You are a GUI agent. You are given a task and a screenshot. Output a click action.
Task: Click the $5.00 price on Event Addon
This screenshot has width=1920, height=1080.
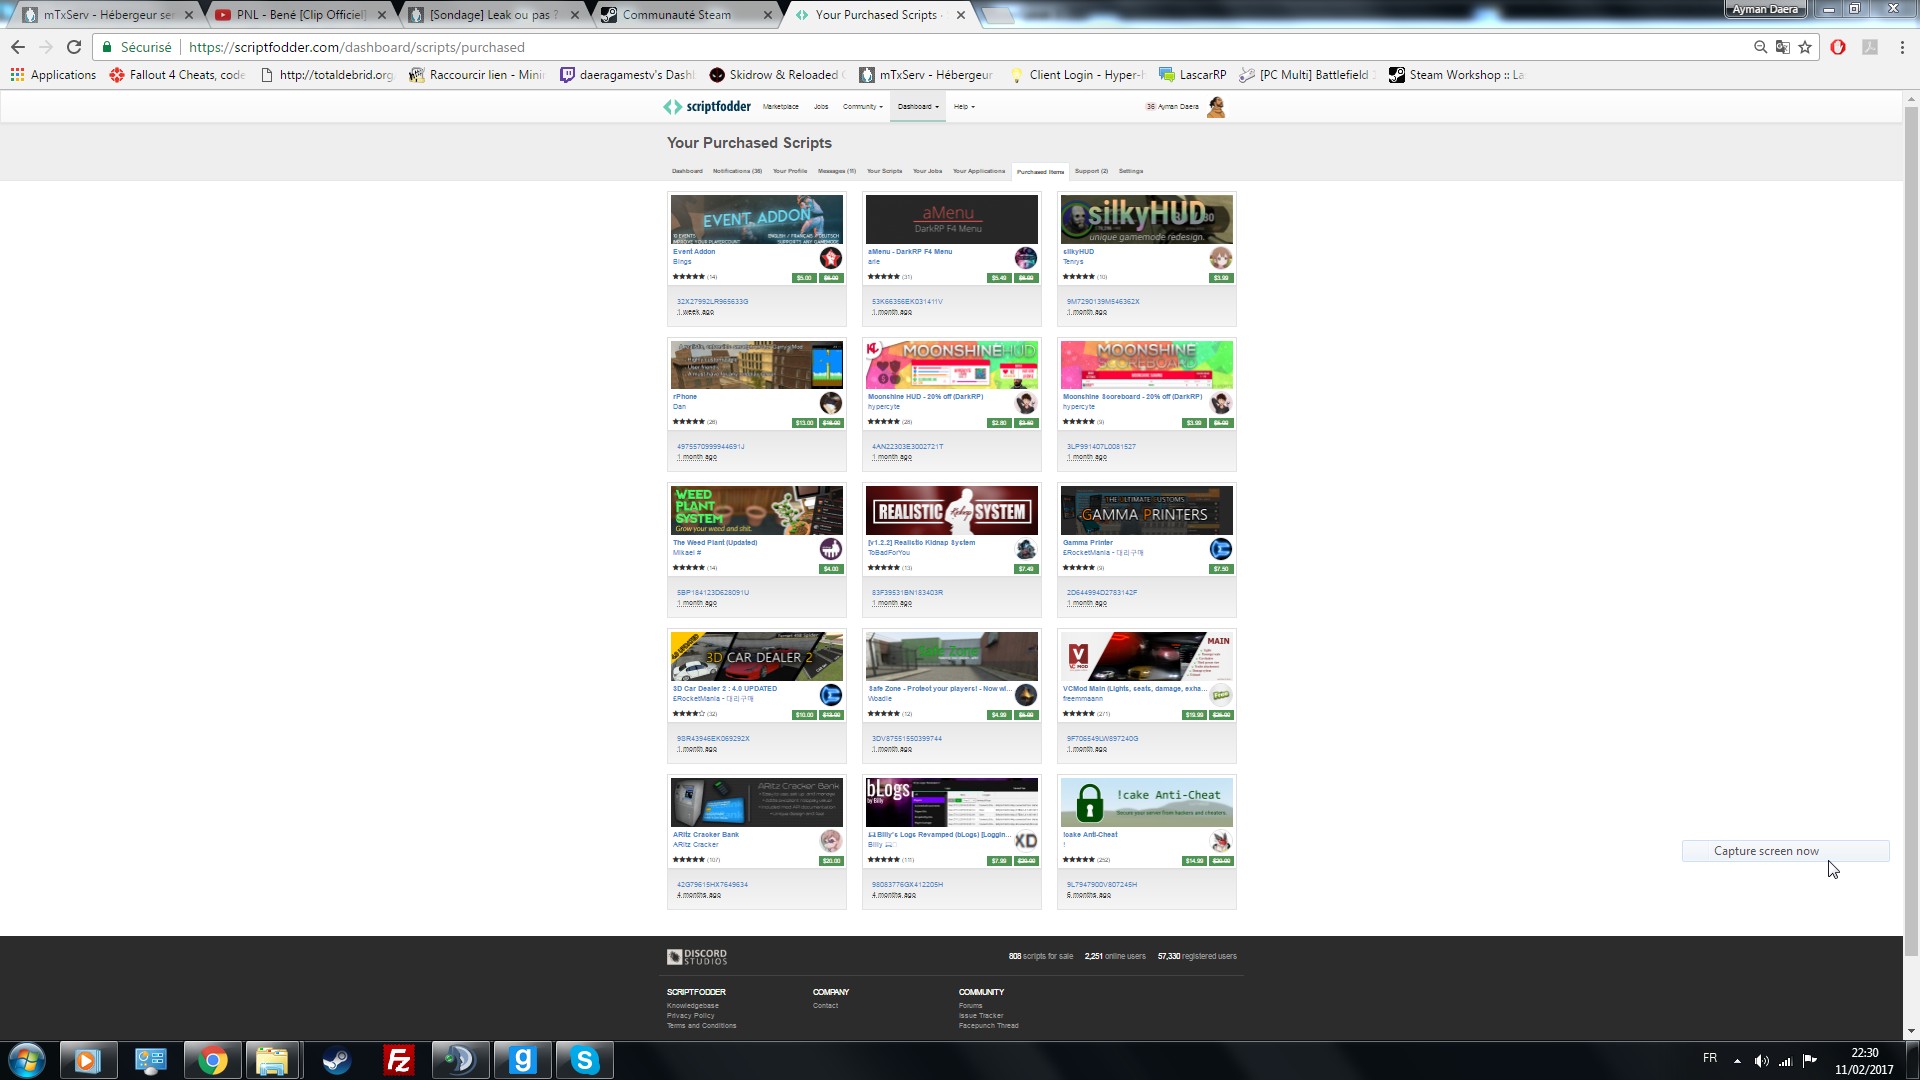coord(804,278)
